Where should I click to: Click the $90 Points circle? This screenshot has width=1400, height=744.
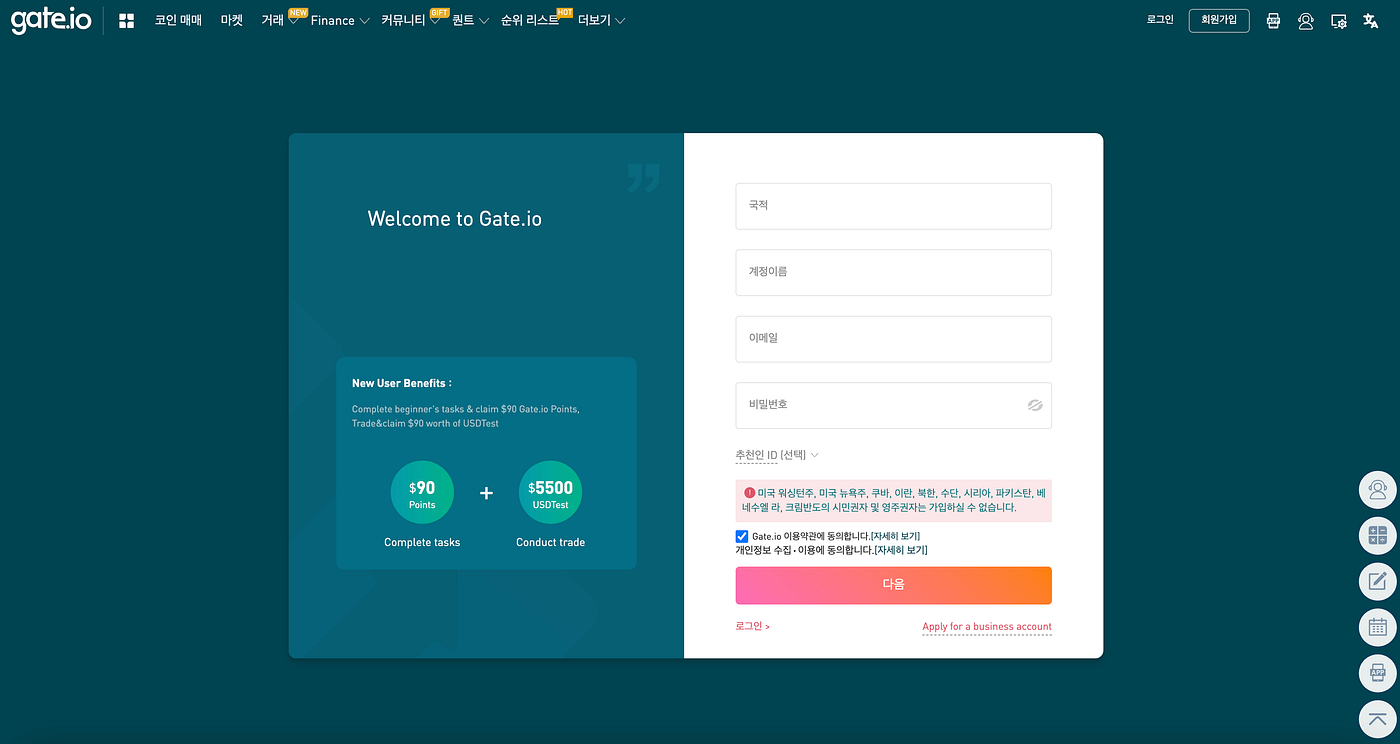(x=422, y=492)
